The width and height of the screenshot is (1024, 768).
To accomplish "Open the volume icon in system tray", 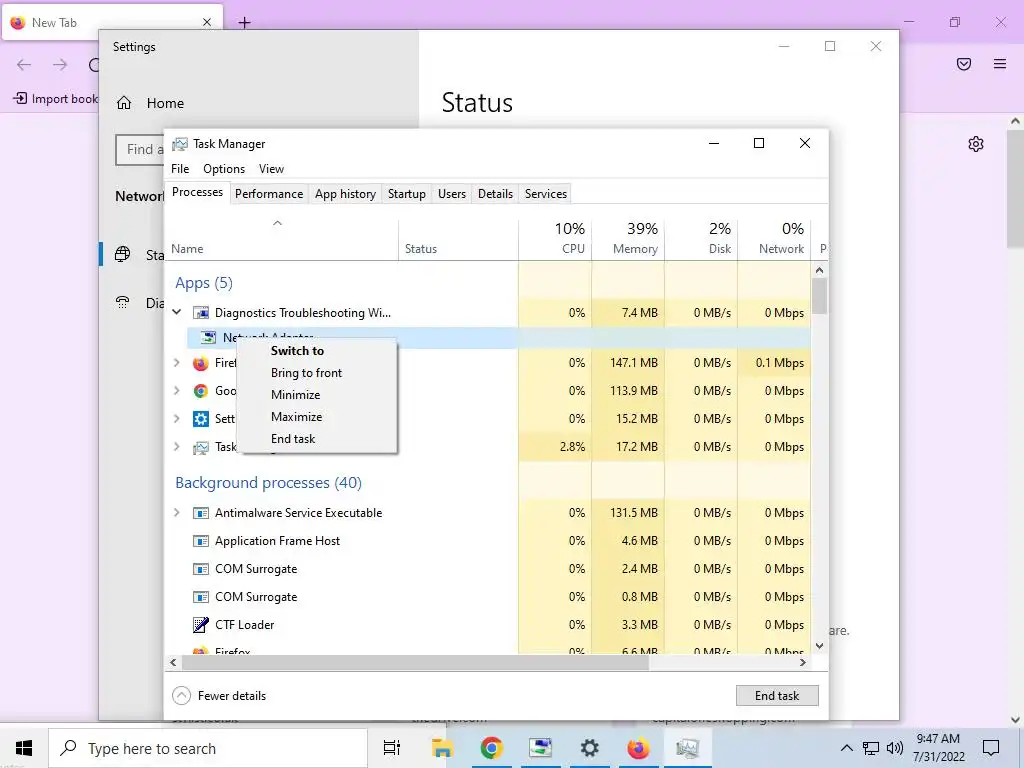I will click(895, 748).
